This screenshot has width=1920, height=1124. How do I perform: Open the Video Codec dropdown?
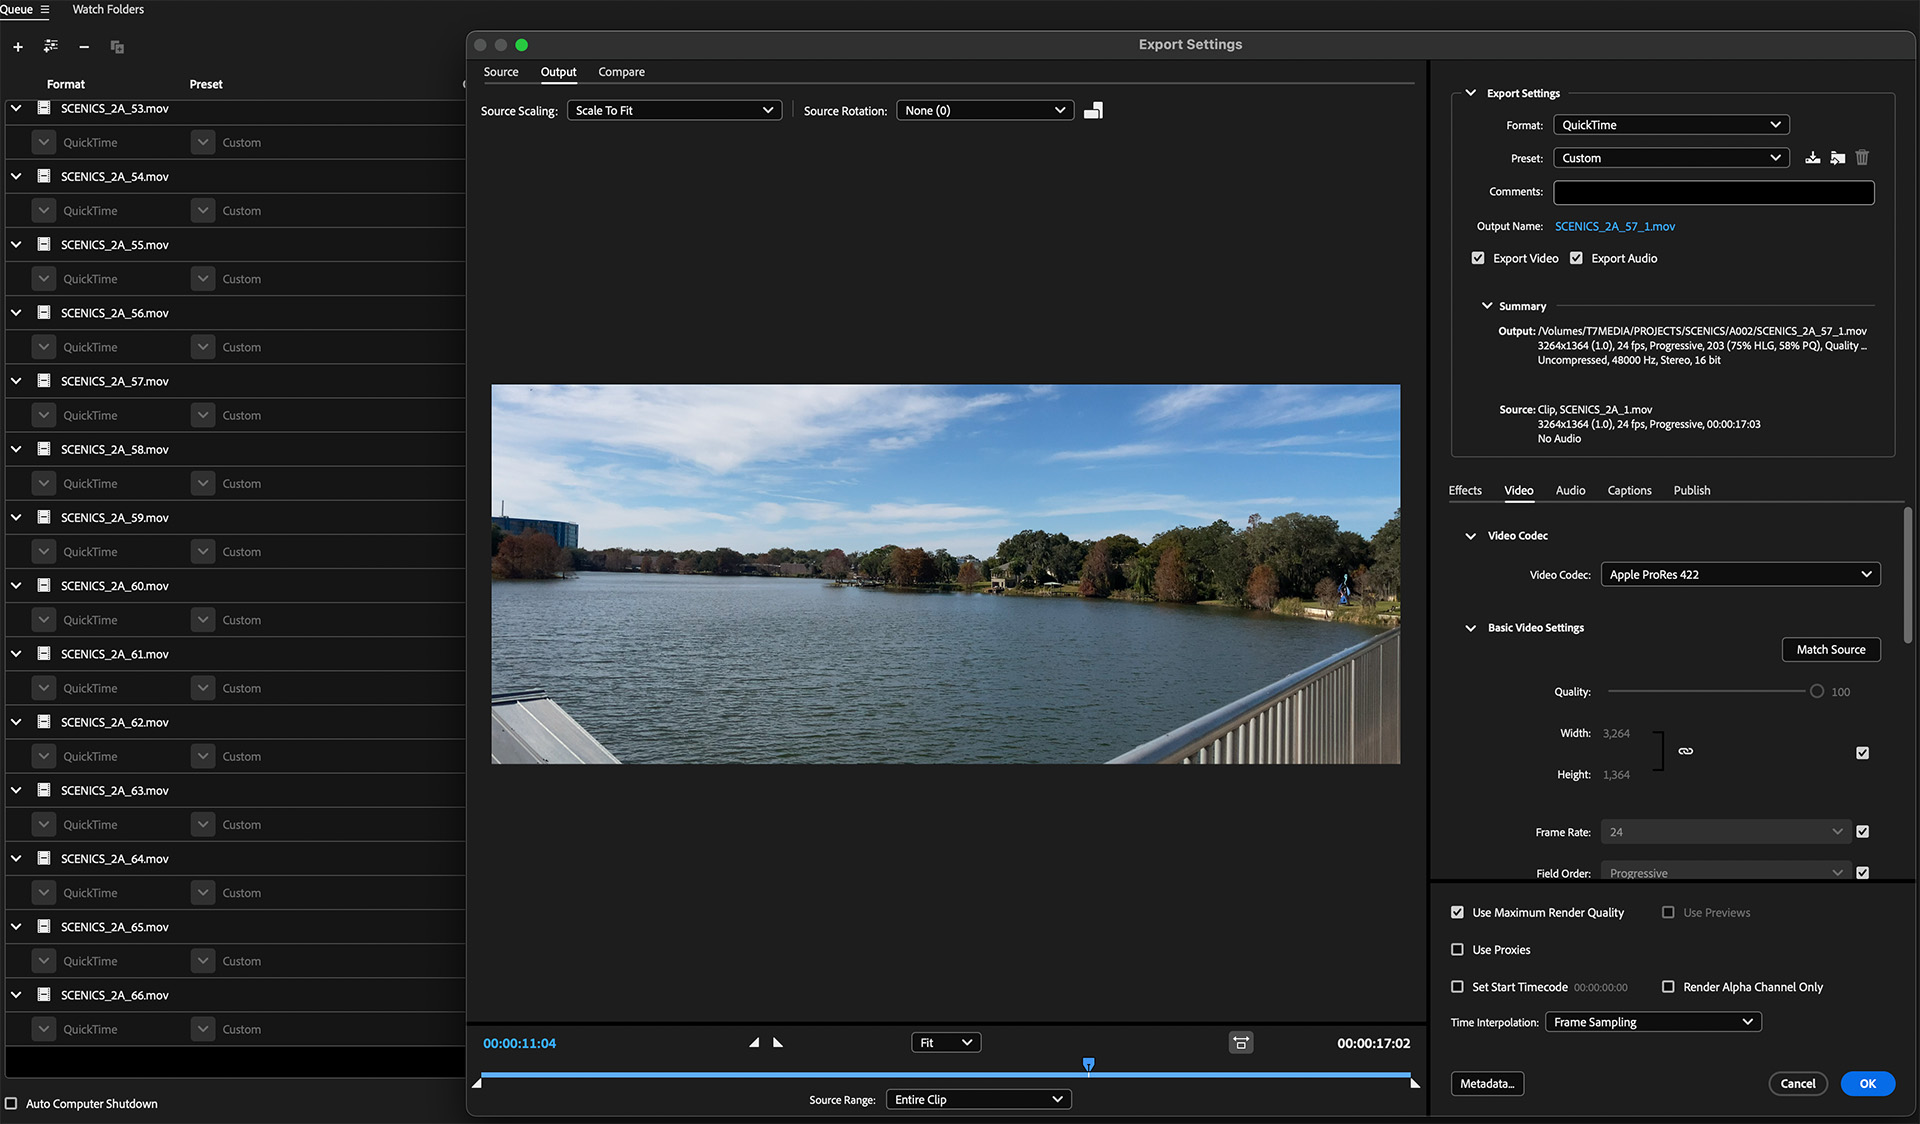[x=1739, y=574]
